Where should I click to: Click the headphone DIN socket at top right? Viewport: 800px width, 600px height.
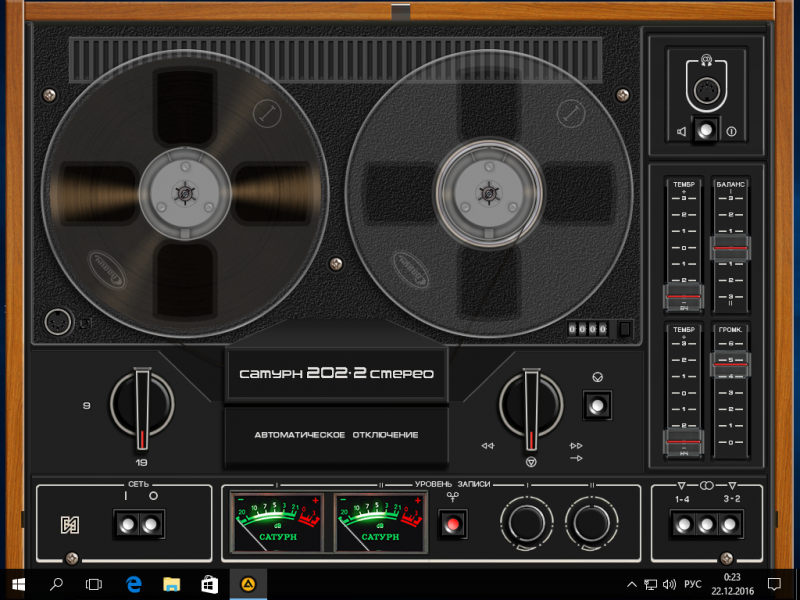coord(706,91)
